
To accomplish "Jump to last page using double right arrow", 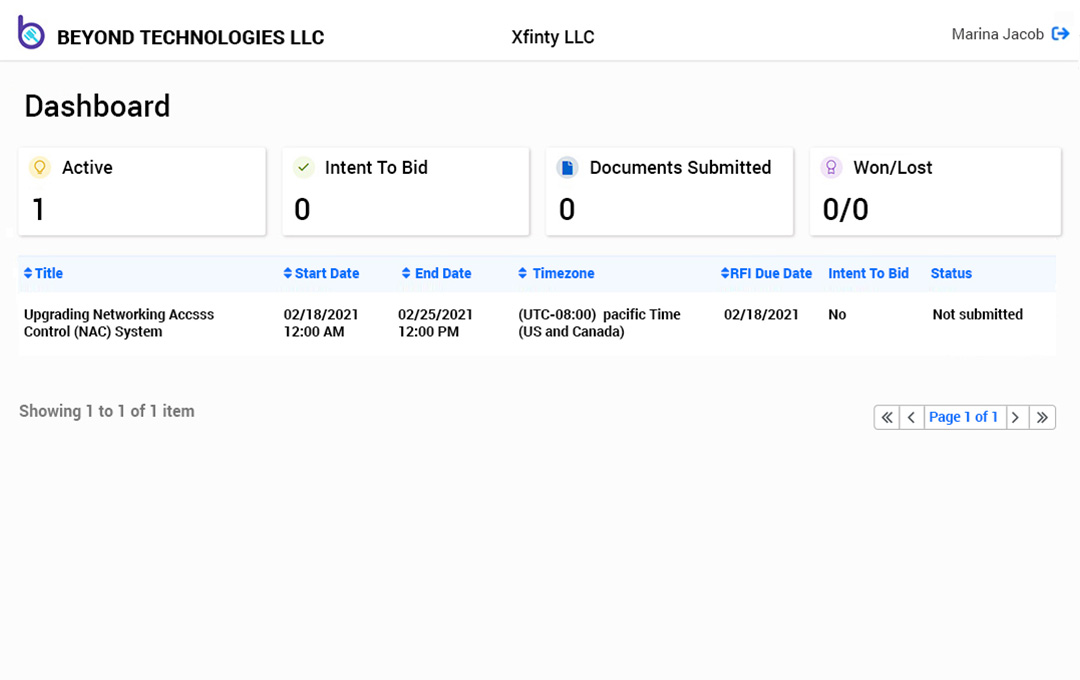I will coord(1042,417).
